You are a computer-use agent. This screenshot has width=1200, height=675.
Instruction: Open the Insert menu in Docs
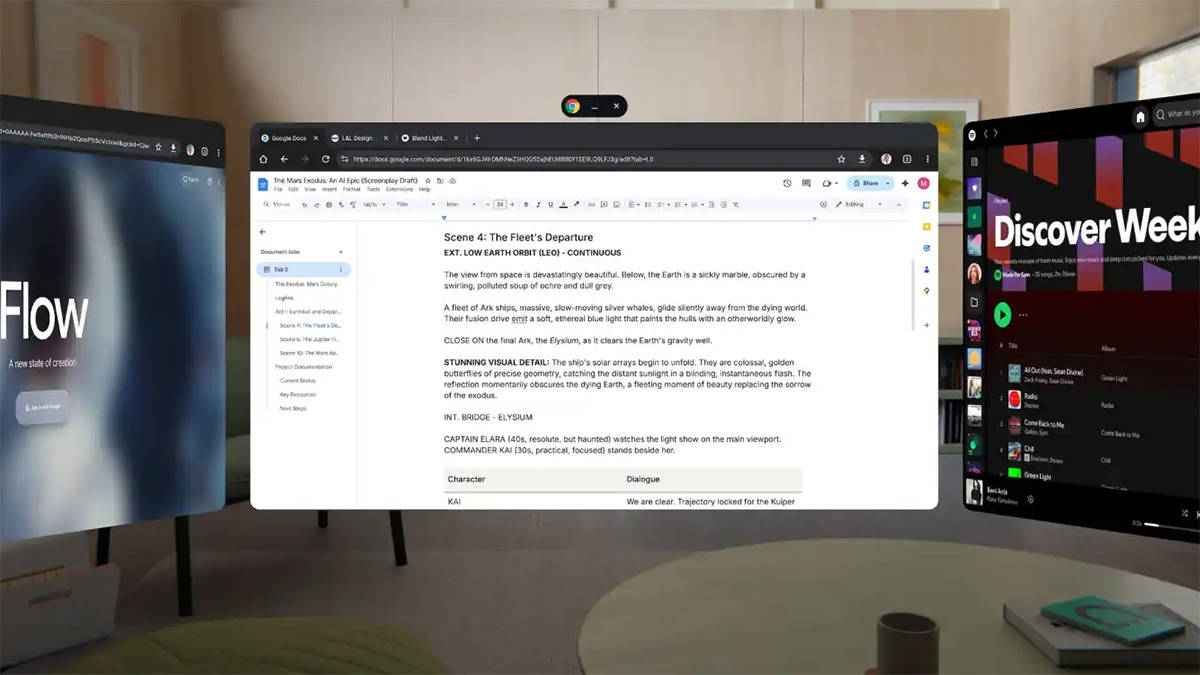click(x=330, y=189)
